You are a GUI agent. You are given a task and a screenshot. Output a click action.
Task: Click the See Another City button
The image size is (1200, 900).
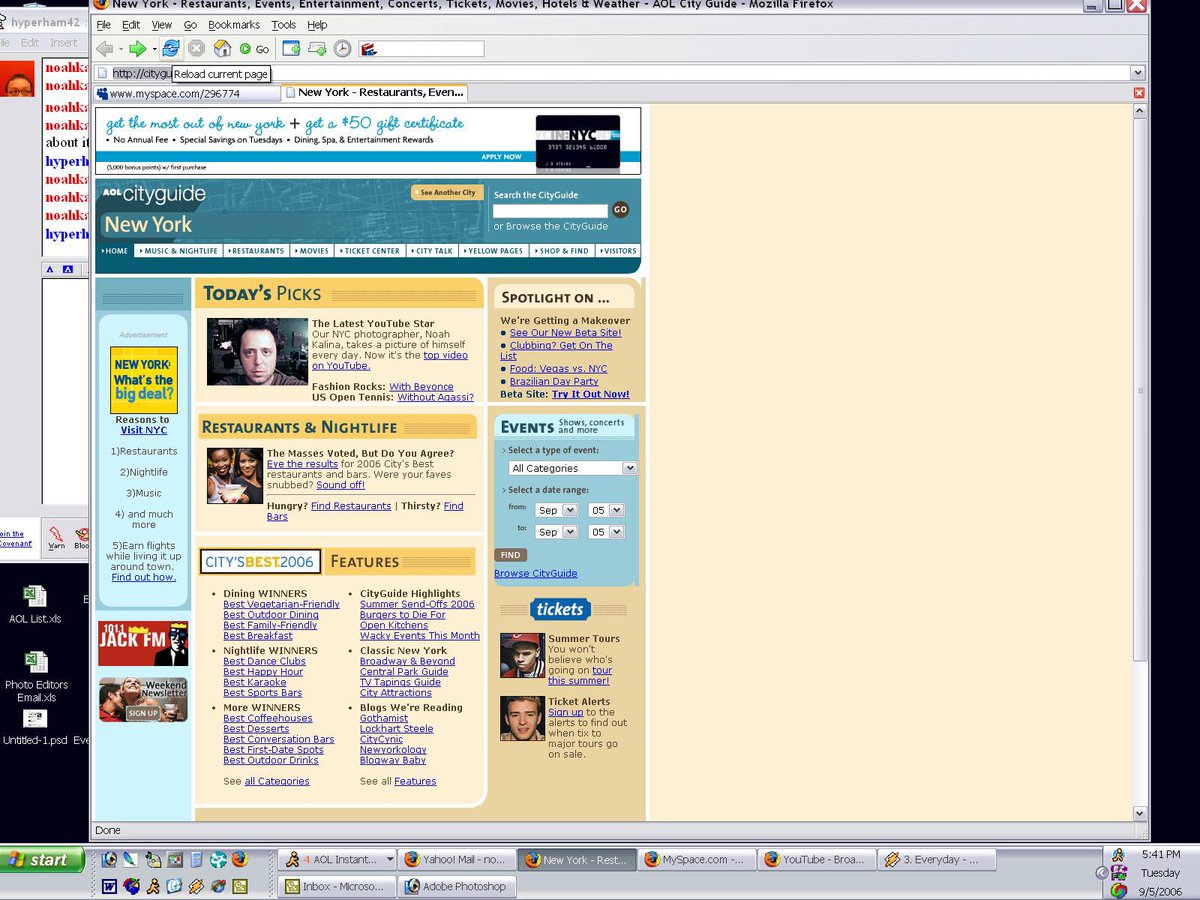447,192
